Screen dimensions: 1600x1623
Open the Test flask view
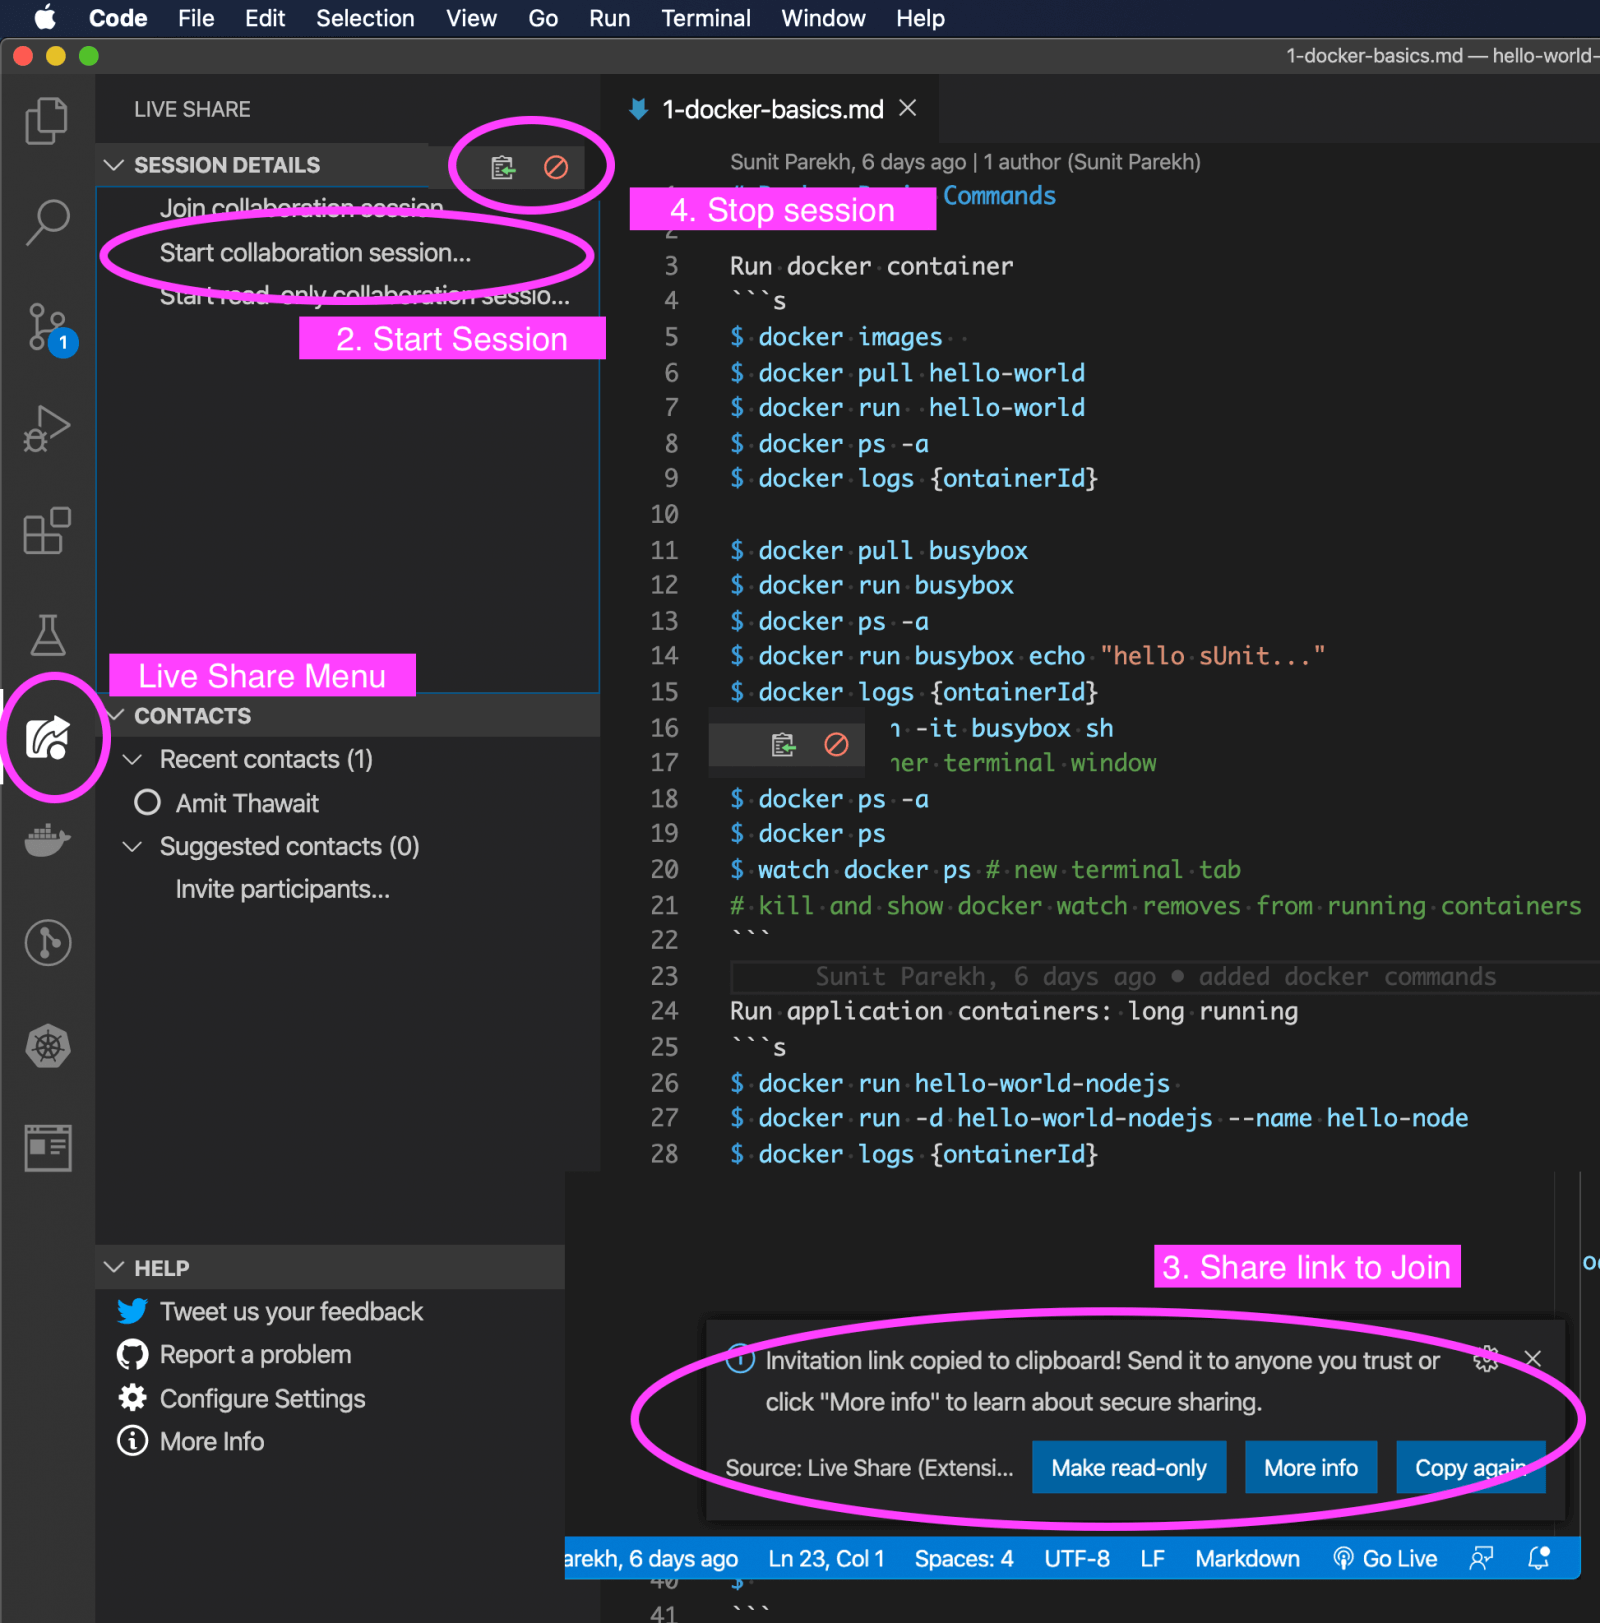pos(47,635)
